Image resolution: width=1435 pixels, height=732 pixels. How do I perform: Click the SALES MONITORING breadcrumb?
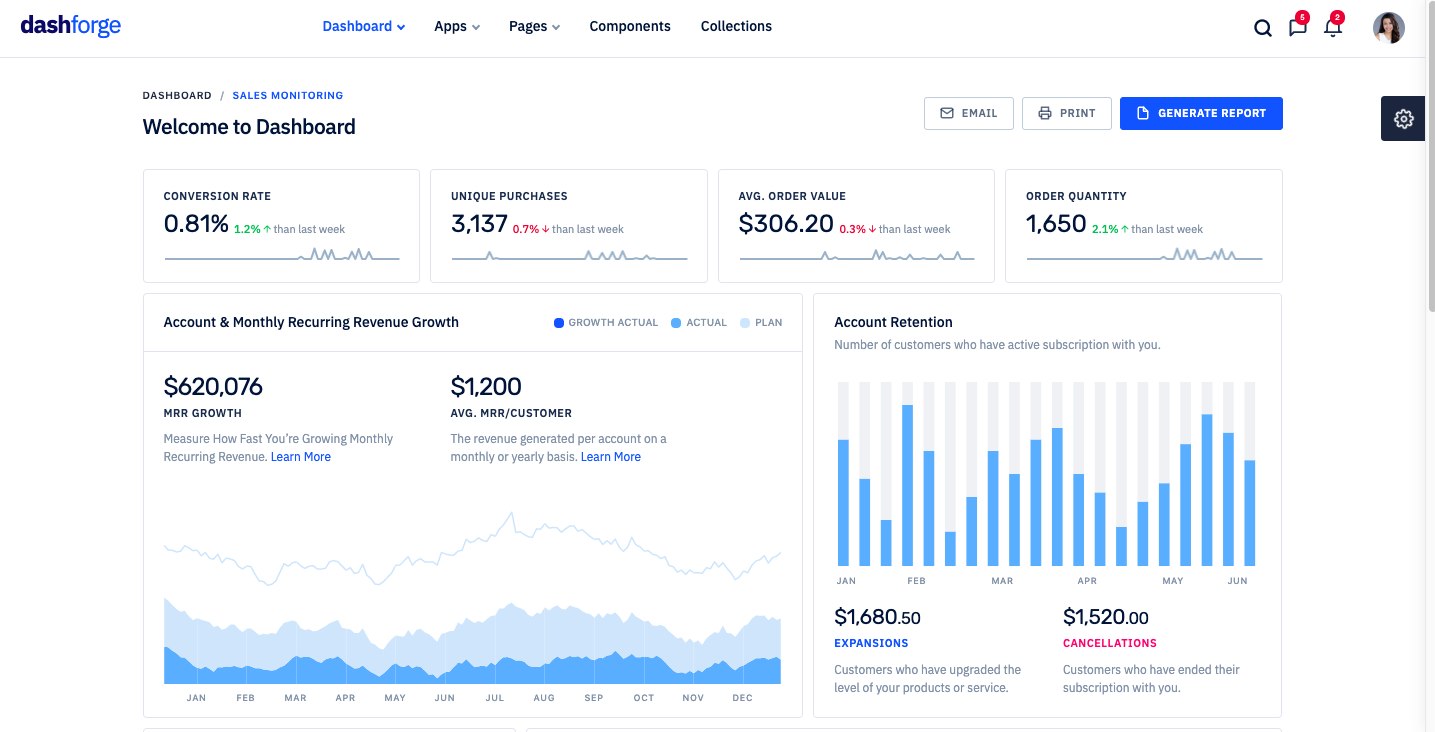(x=288, y=96)
